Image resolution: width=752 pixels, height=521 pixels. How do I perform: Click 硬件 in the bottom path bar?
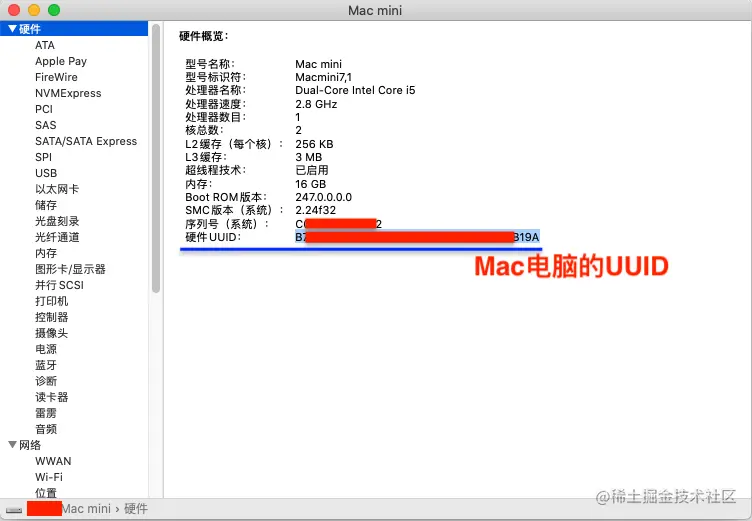[136, 509]
